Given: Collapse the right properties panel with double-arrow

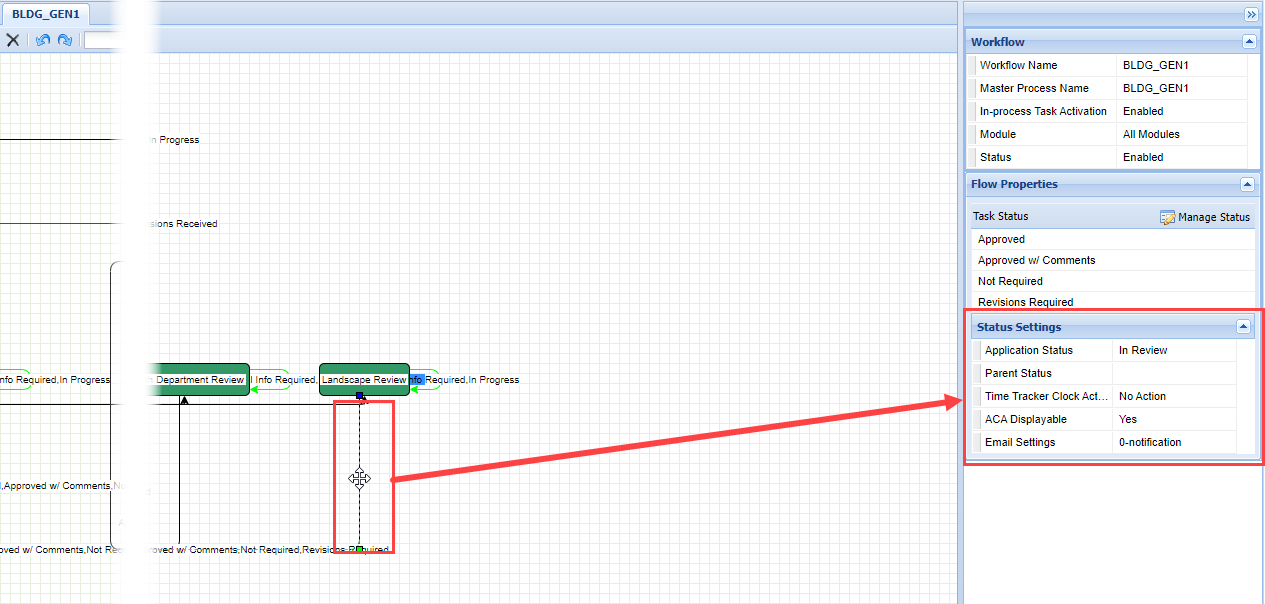Looking at the screenshot, I should pos(1251,14).
